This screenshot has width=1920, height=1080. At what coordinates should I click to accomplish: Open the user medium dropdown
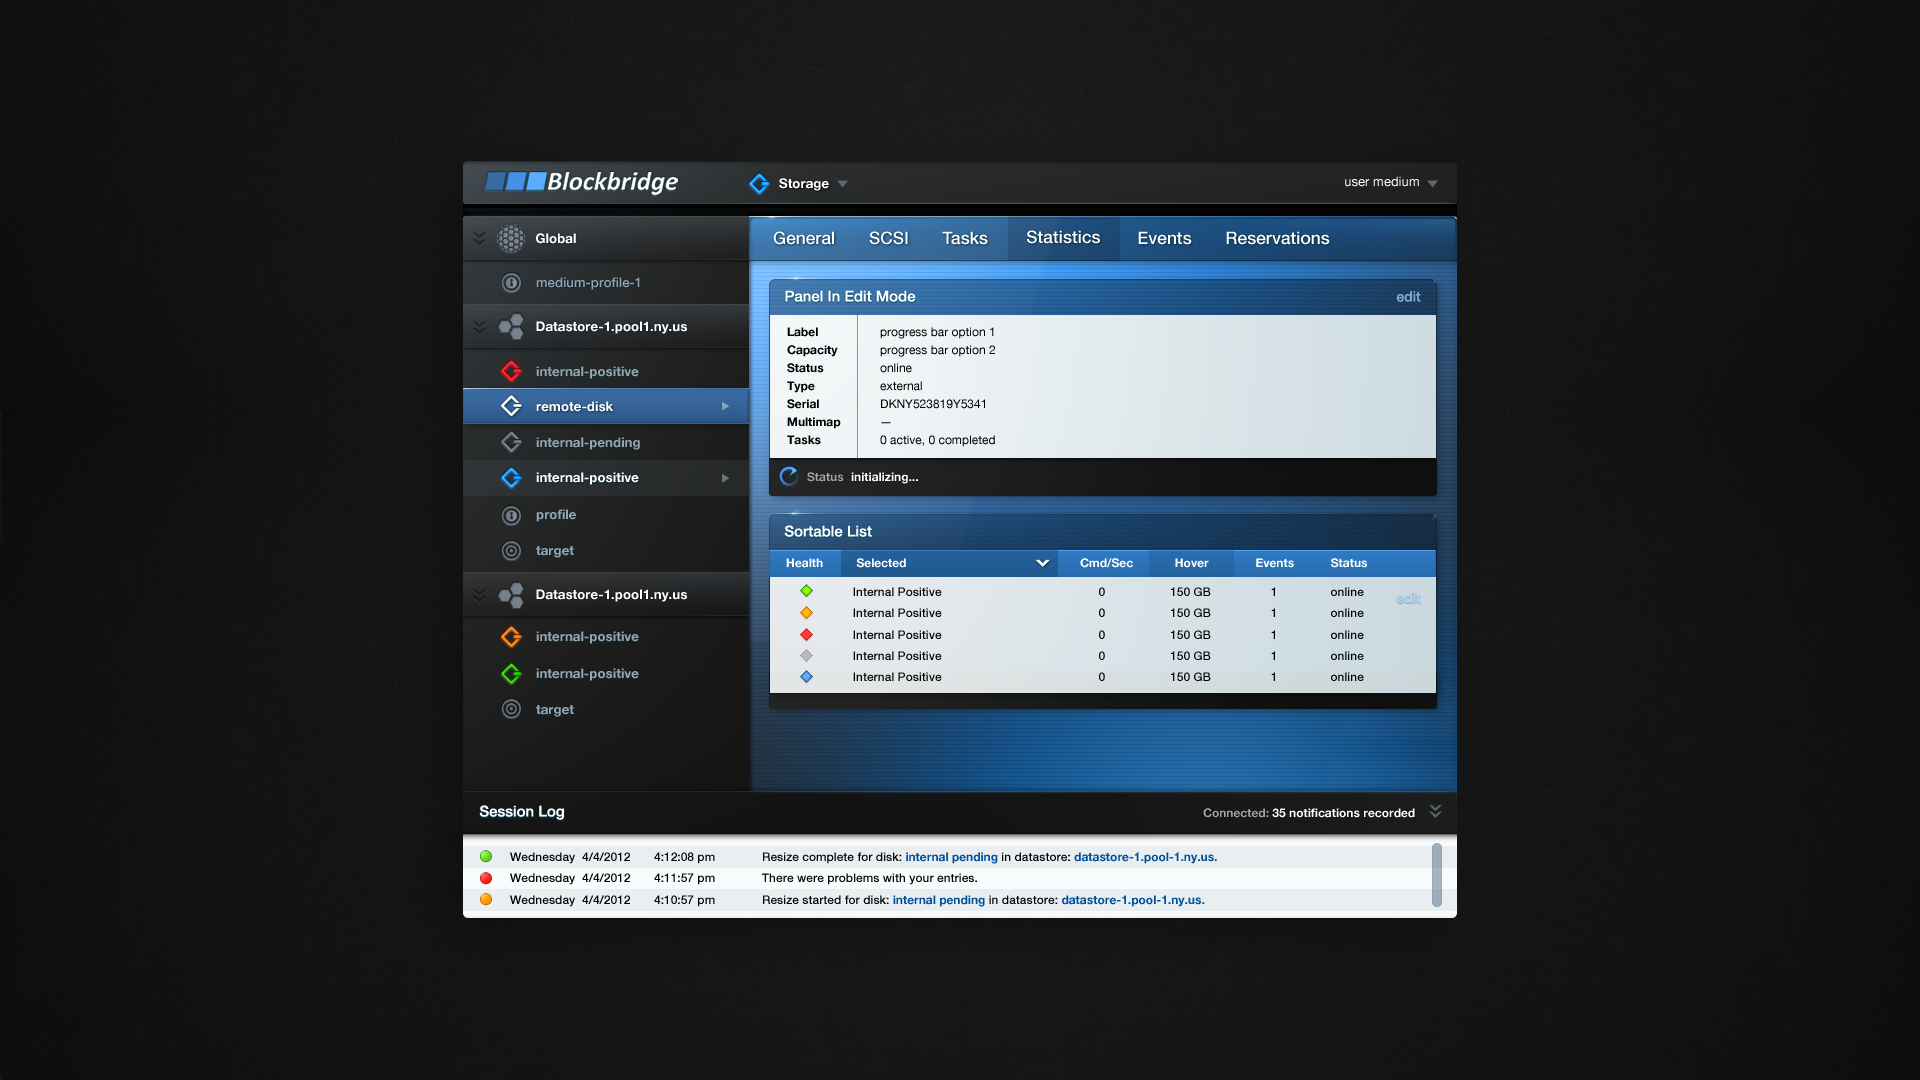coord(1433,183)
